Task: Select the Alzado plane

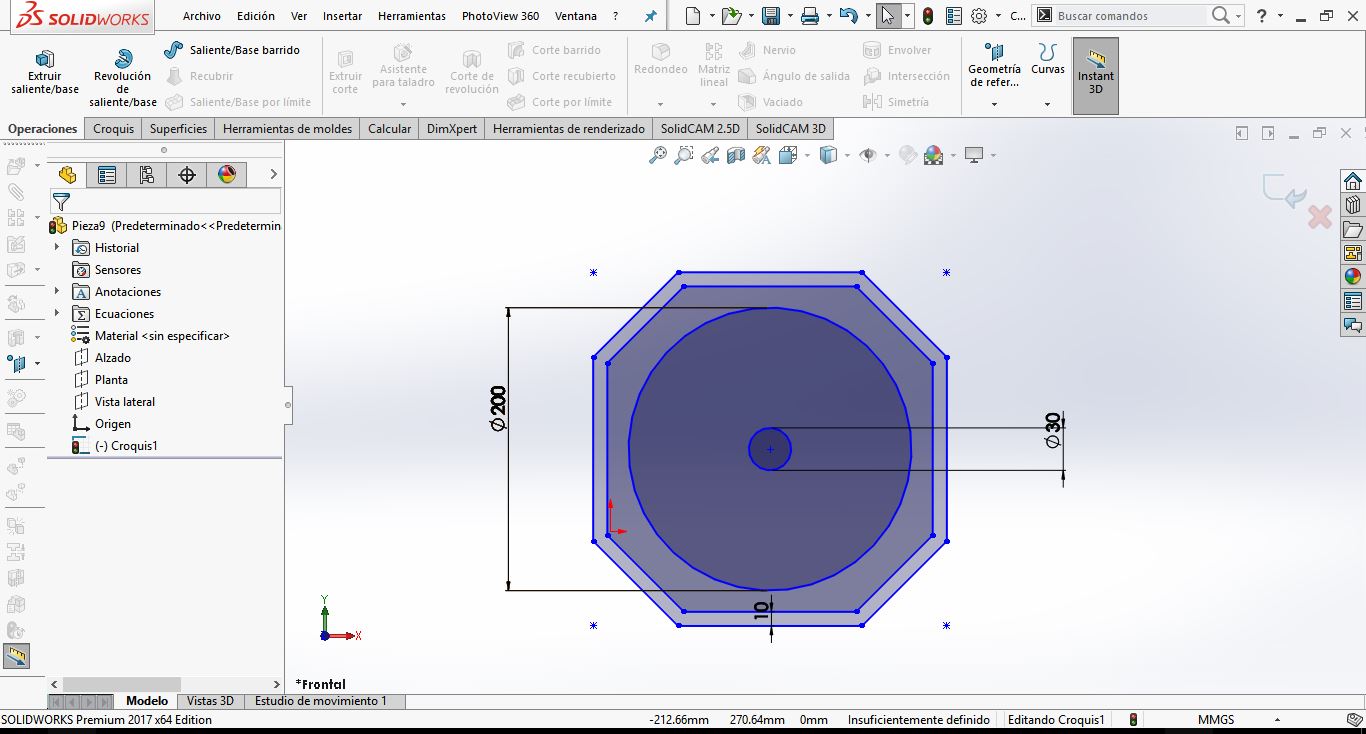Action: pos(112,358)
